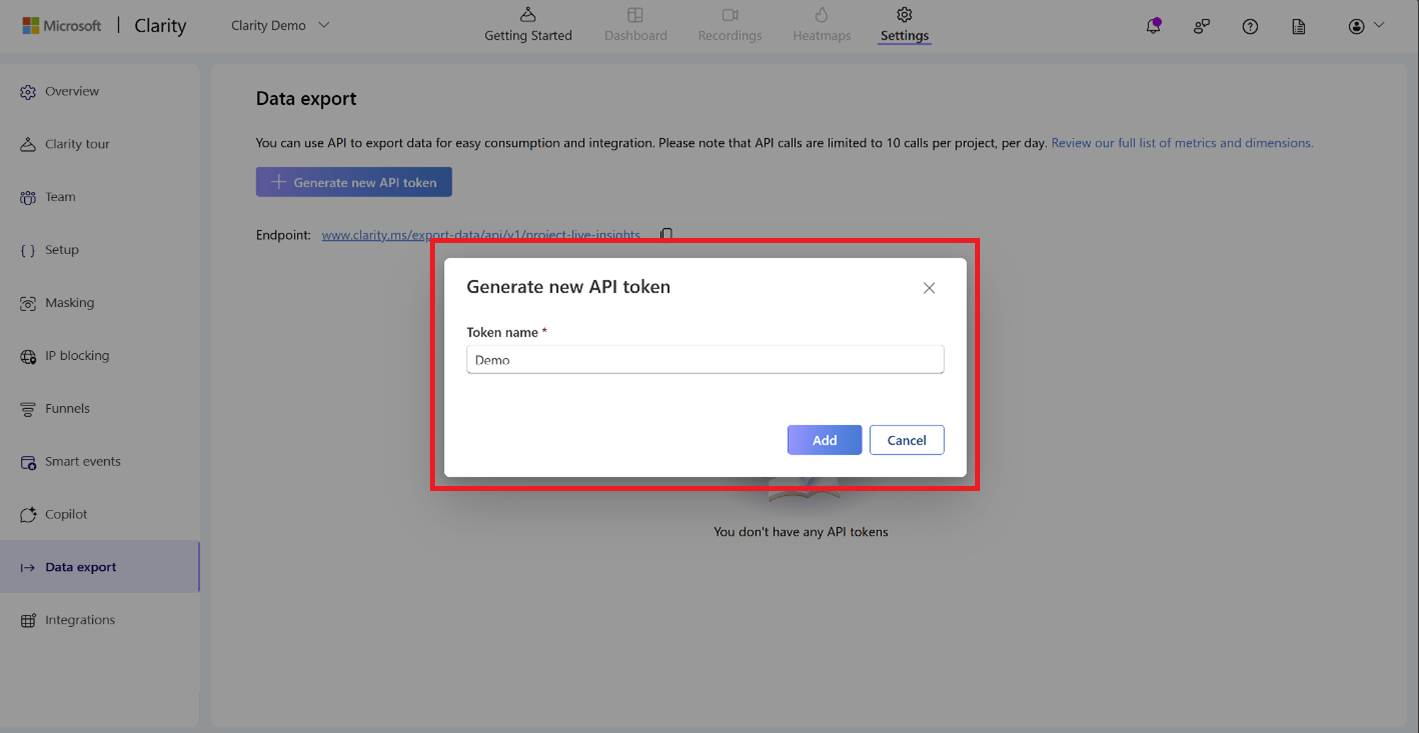
Task: Click the Cancel button in dialog
Action: pos(907,440)
